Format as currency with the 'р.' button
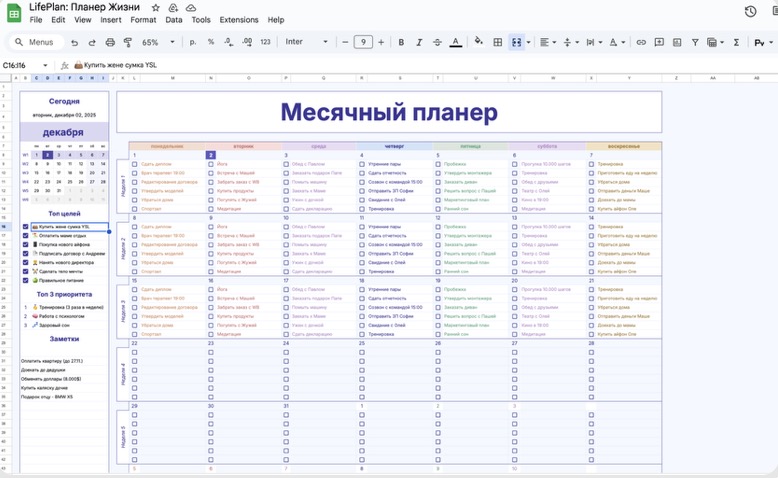 [193, 42]
